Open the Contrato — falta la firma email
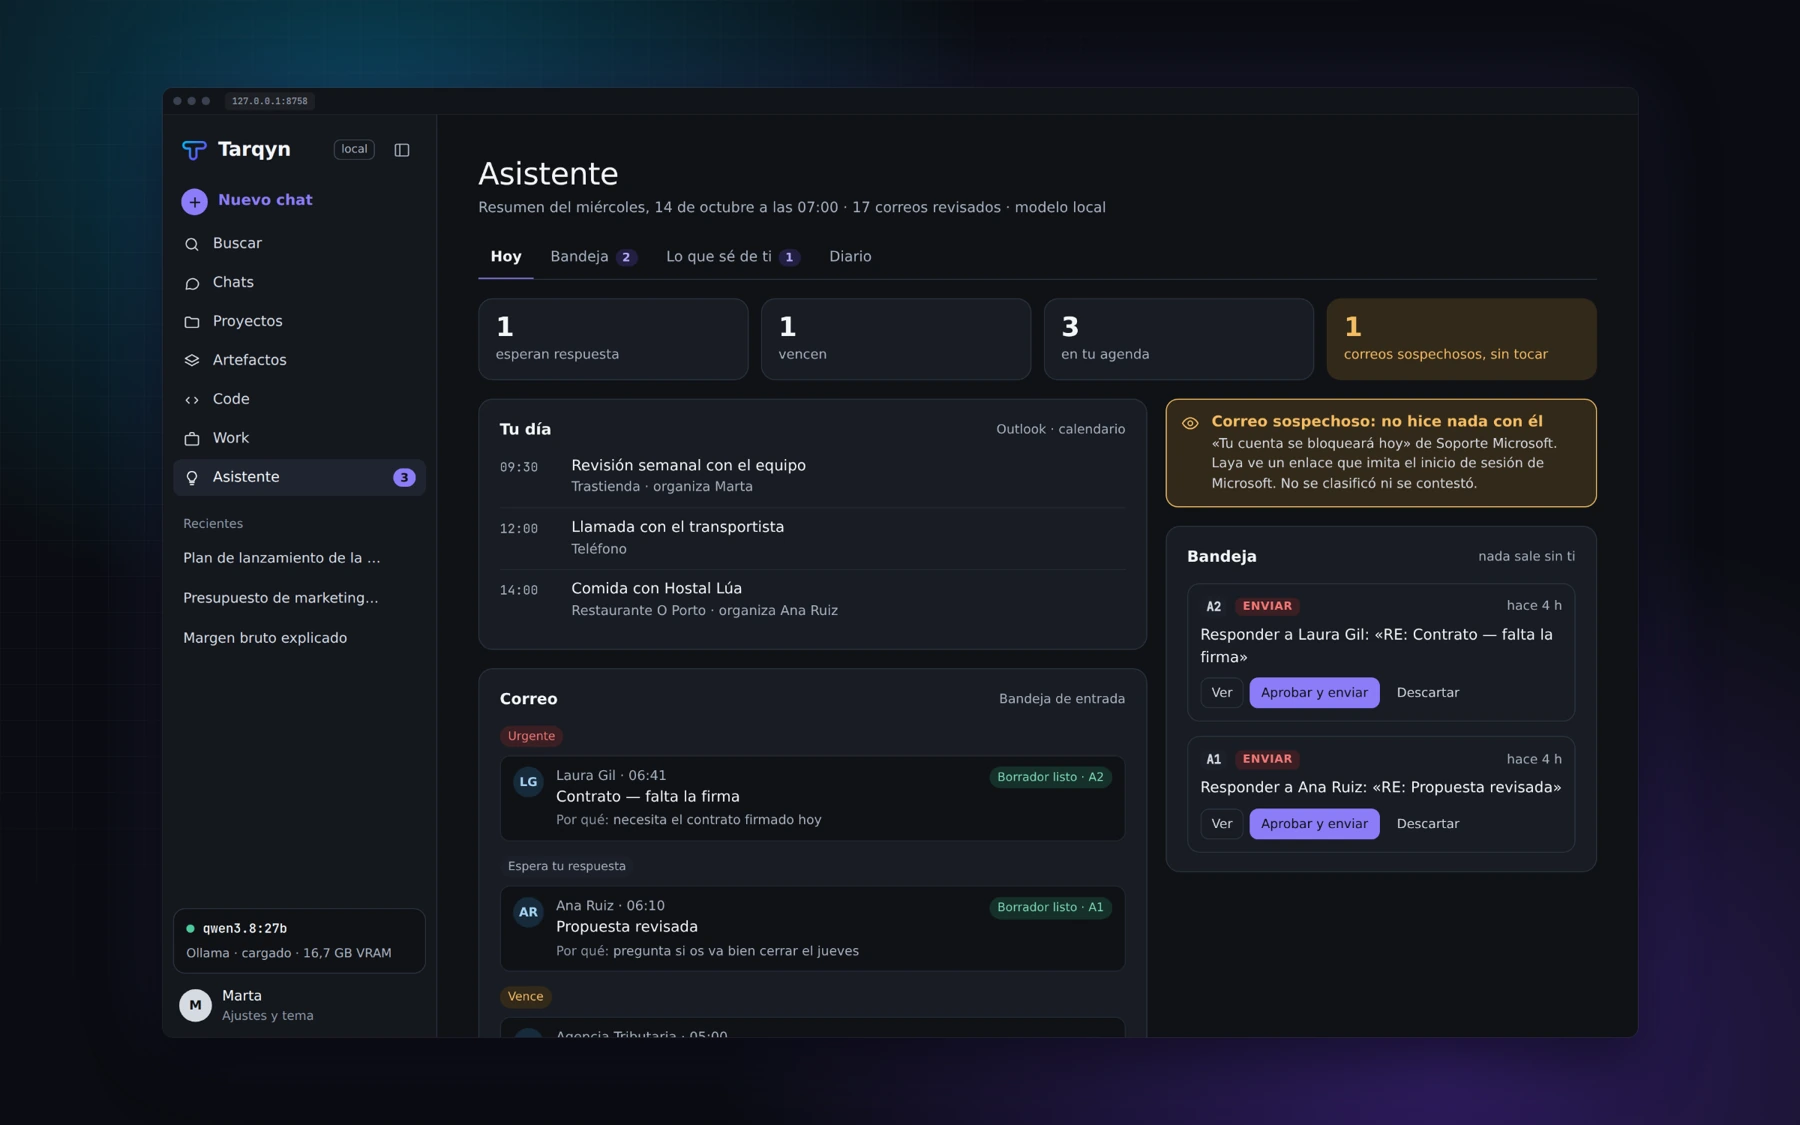This screenshot has height=1125, width=1800. [x=812, y=798]
